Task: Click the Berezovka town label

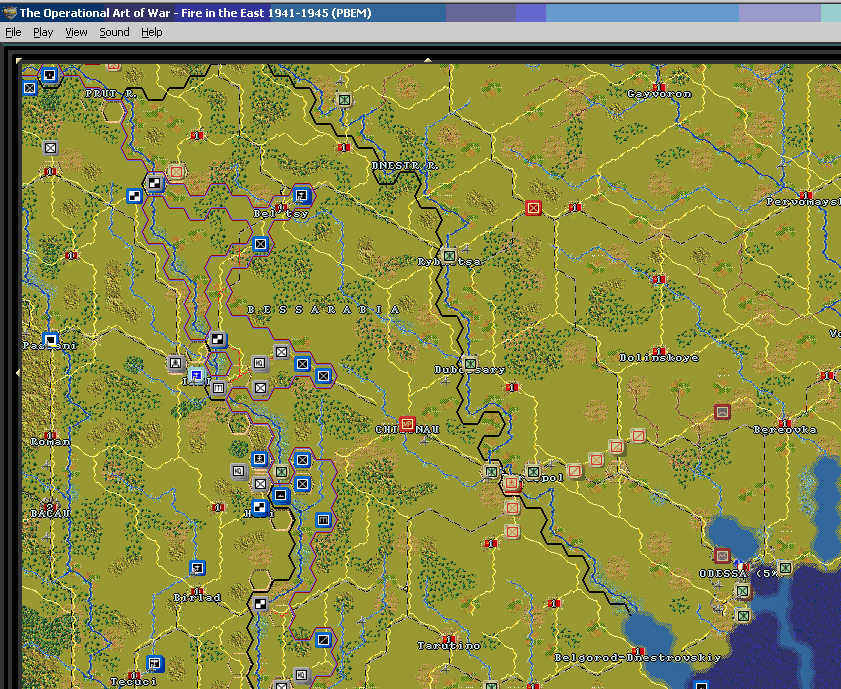Action: pyautogui.click(x=785, y=429)
